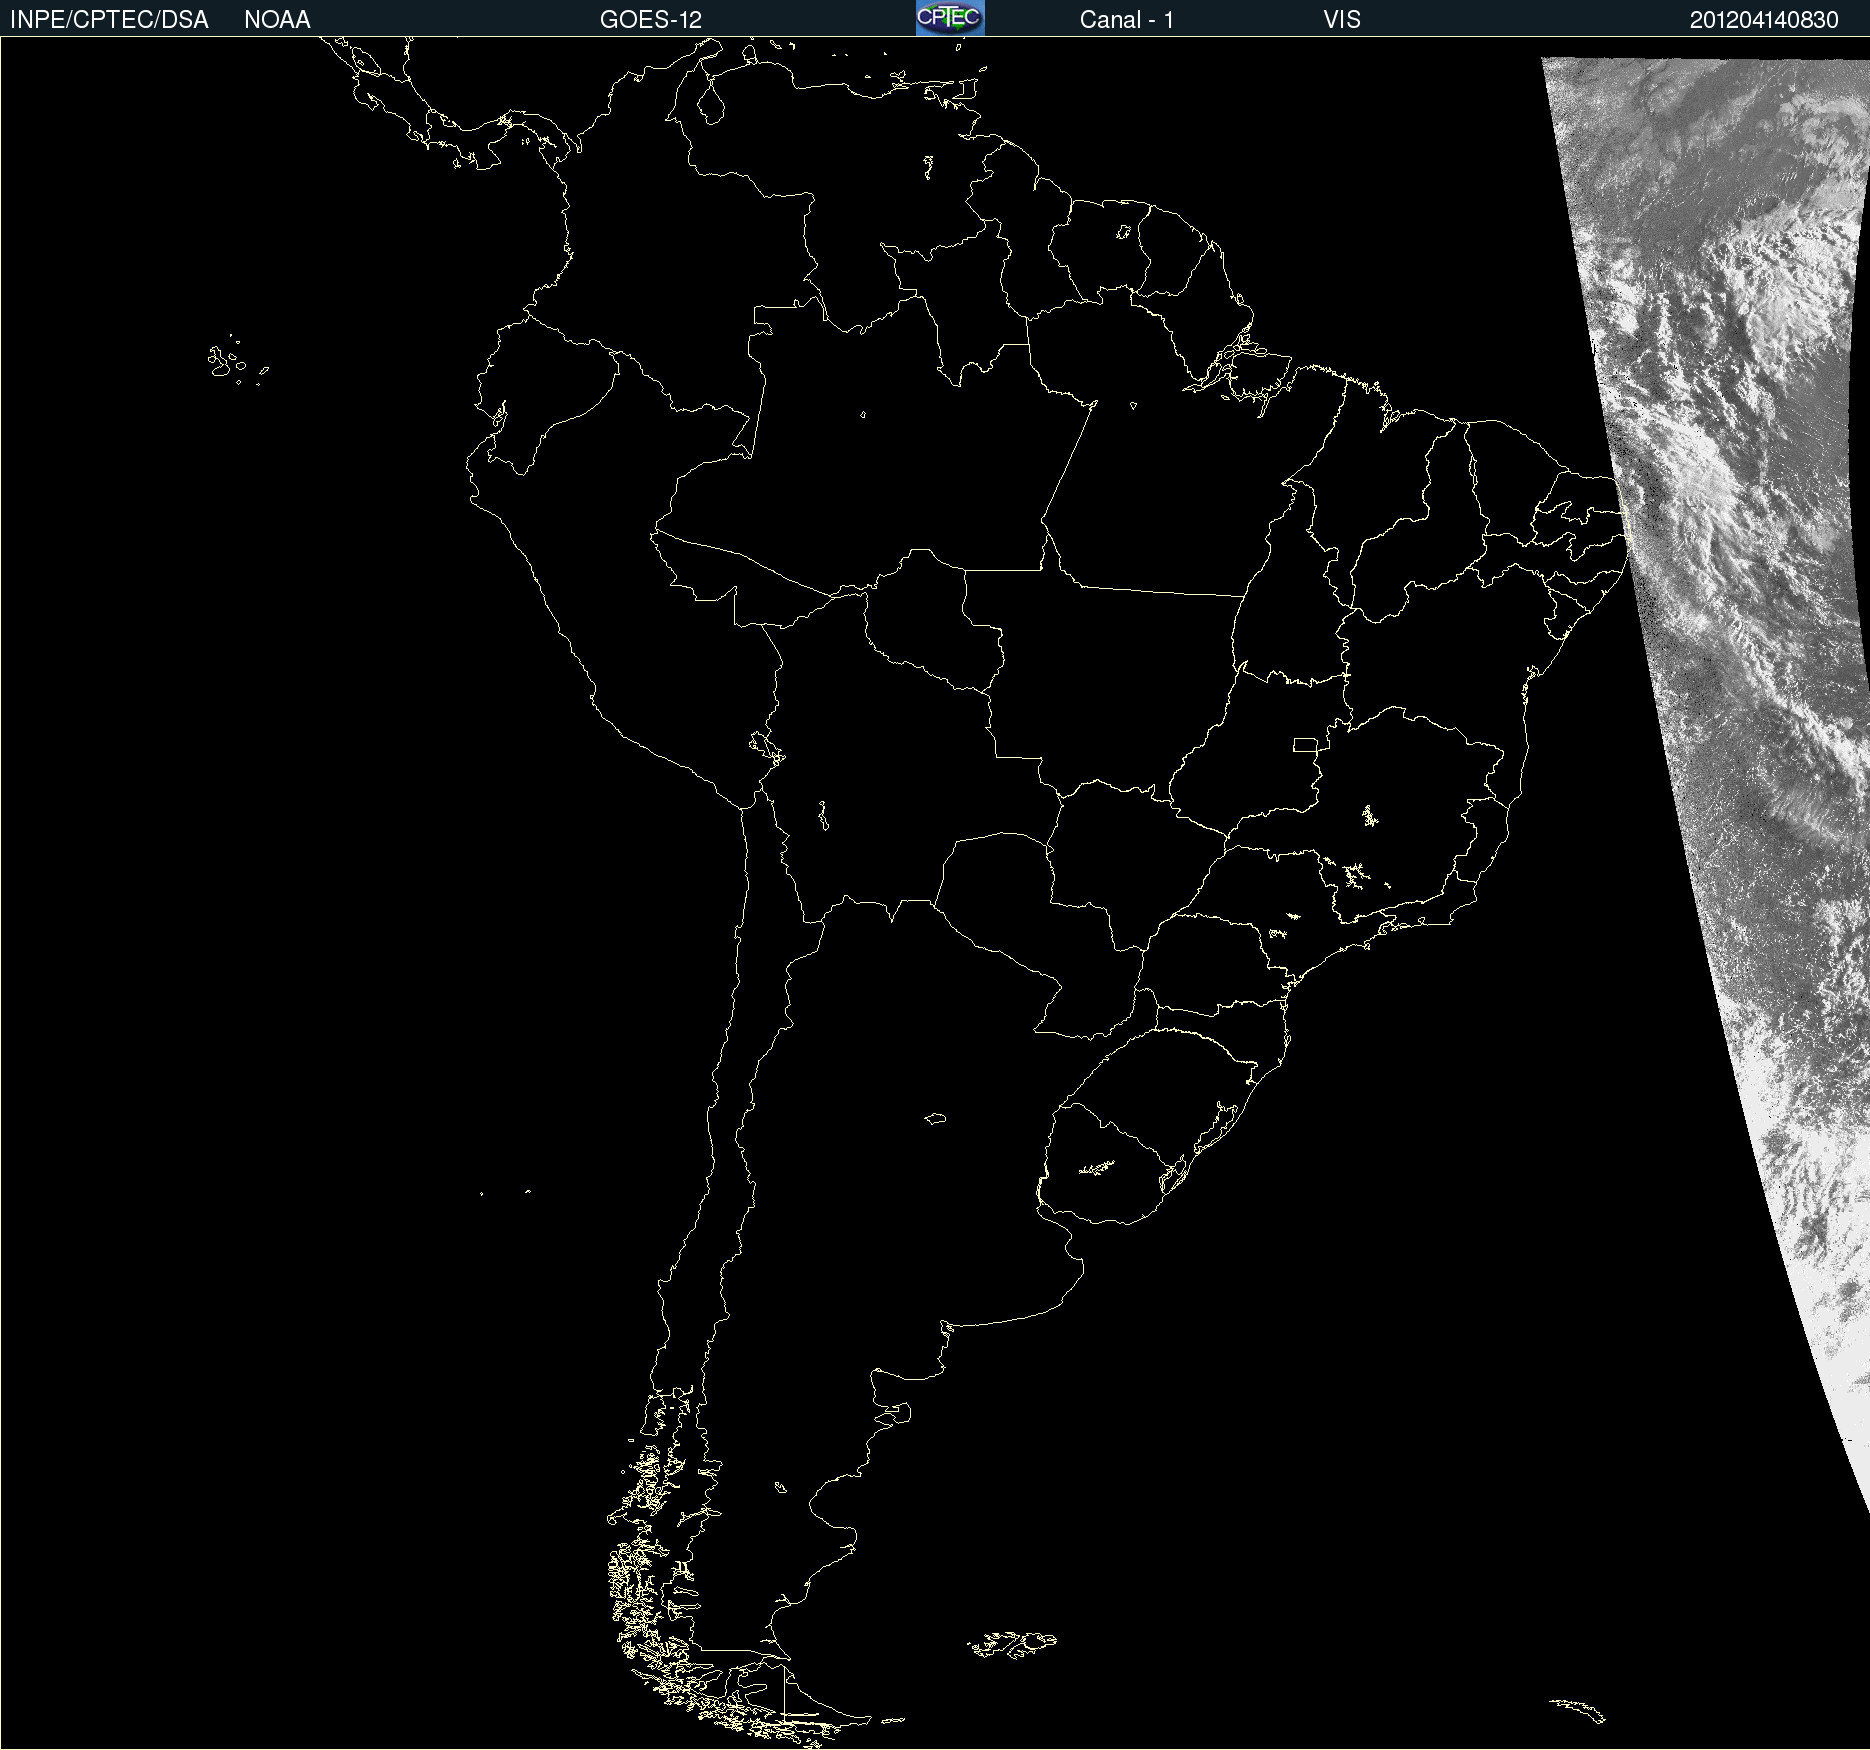Click the NOAA label
The image size is (1870, 1750).
277,20
